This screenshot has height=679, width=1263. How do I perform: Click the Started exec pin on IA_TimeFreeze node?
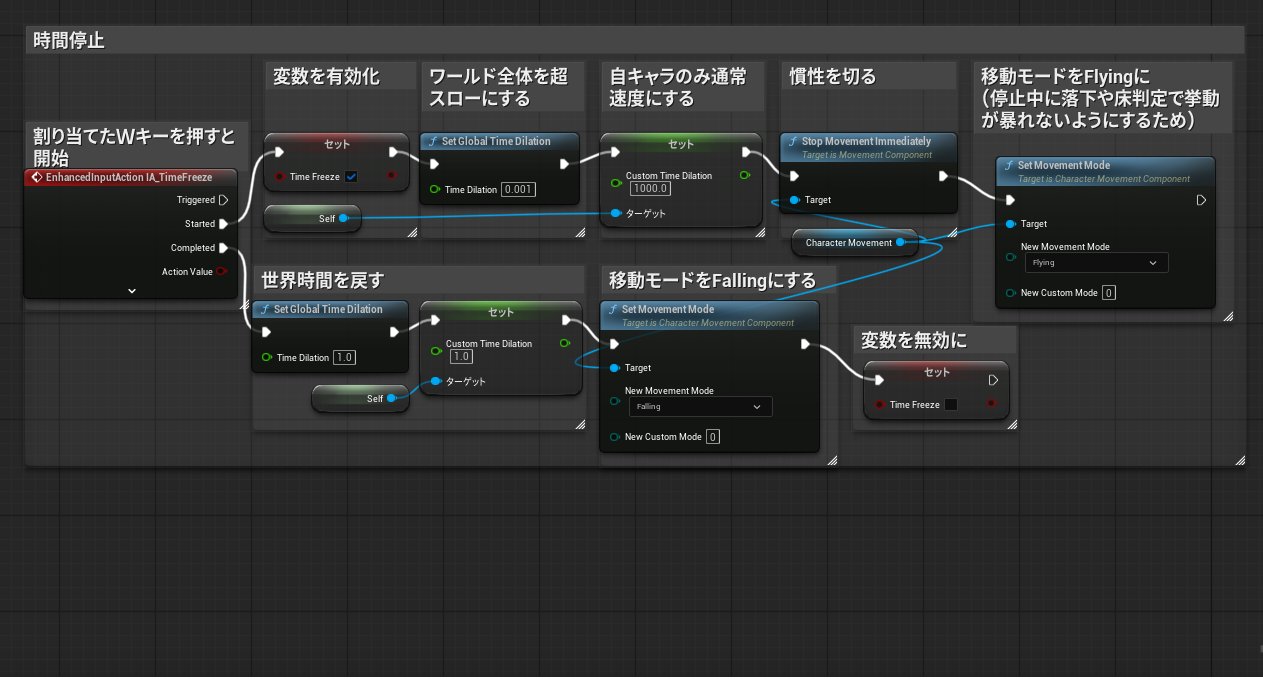223,224
